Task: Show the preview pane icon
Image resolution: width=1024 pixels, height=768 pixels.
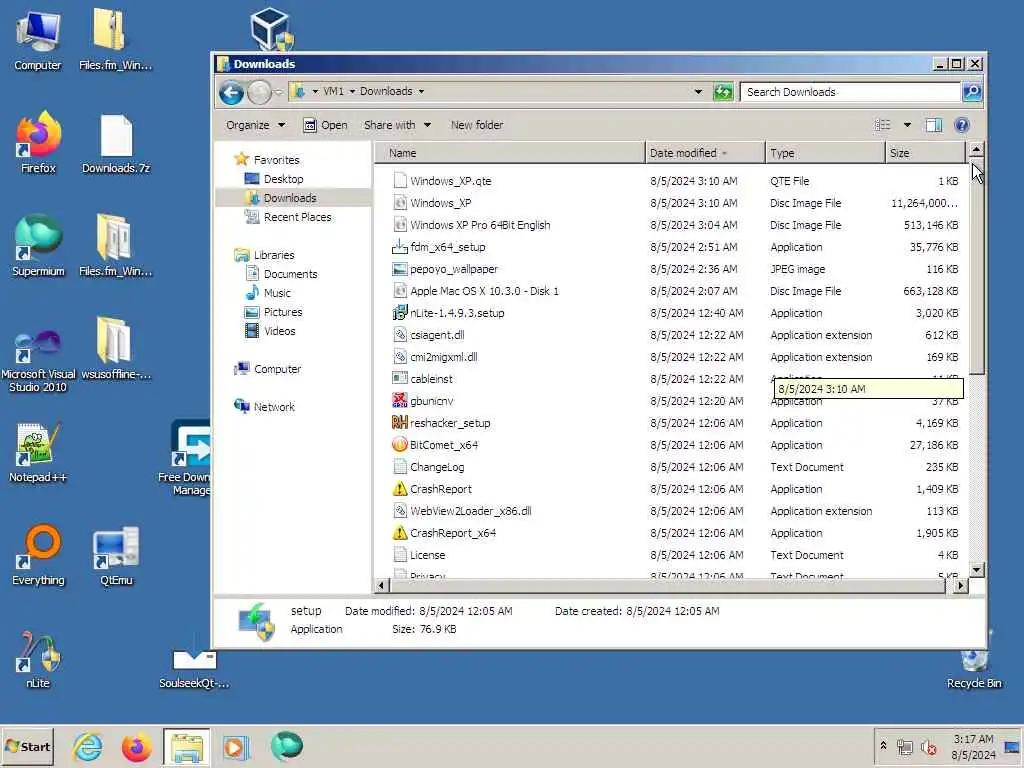Action: pos(934,125)
